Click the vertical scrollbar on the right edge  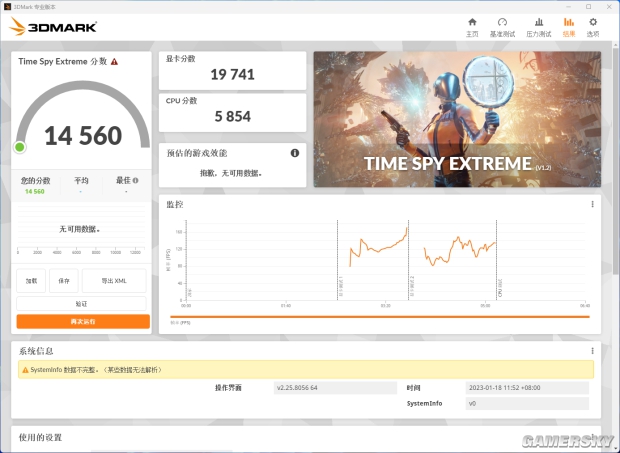click(x=616, y=158)
